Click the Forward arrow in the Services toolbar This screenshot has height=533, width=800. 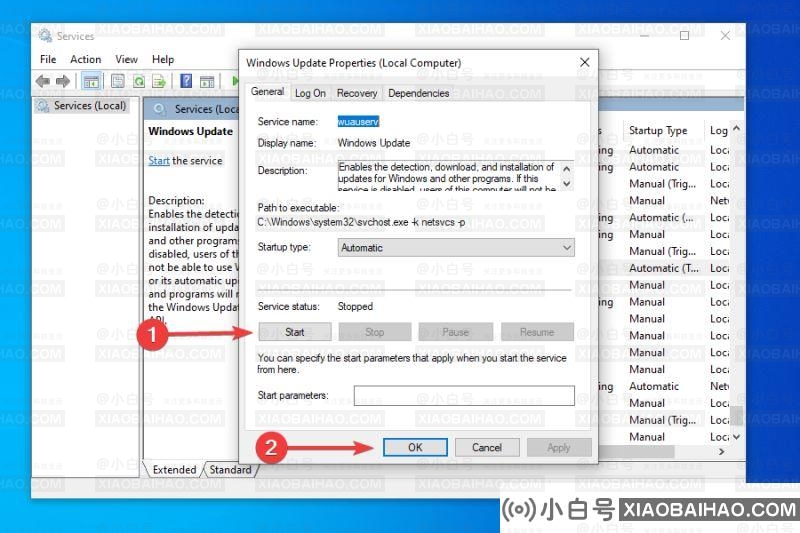pos(63,81)
